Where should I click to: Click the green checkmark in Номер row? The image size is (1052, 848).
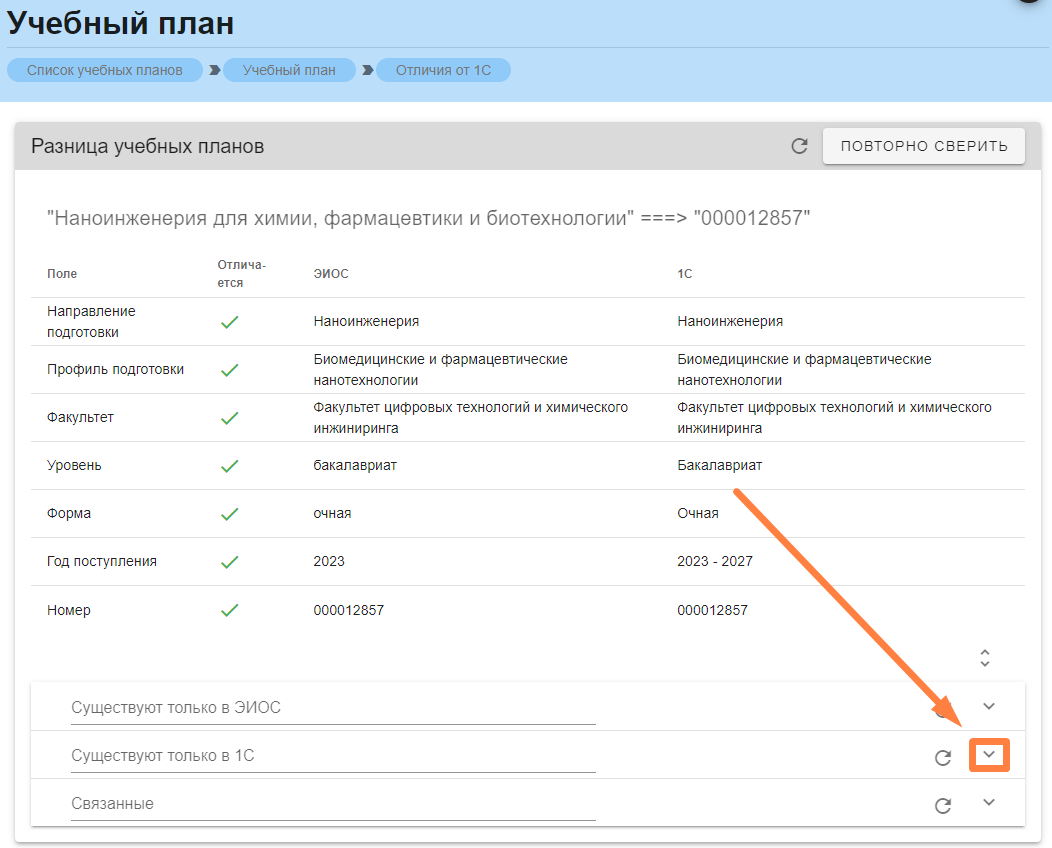(x=230, y=610)
